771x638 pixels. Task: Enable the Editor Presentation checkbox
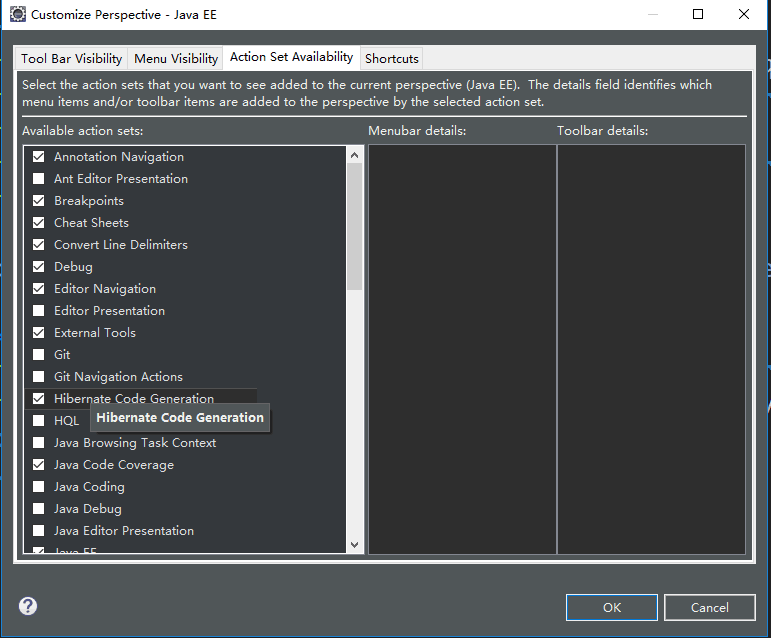pyautogui.click(x=39, y=311)
